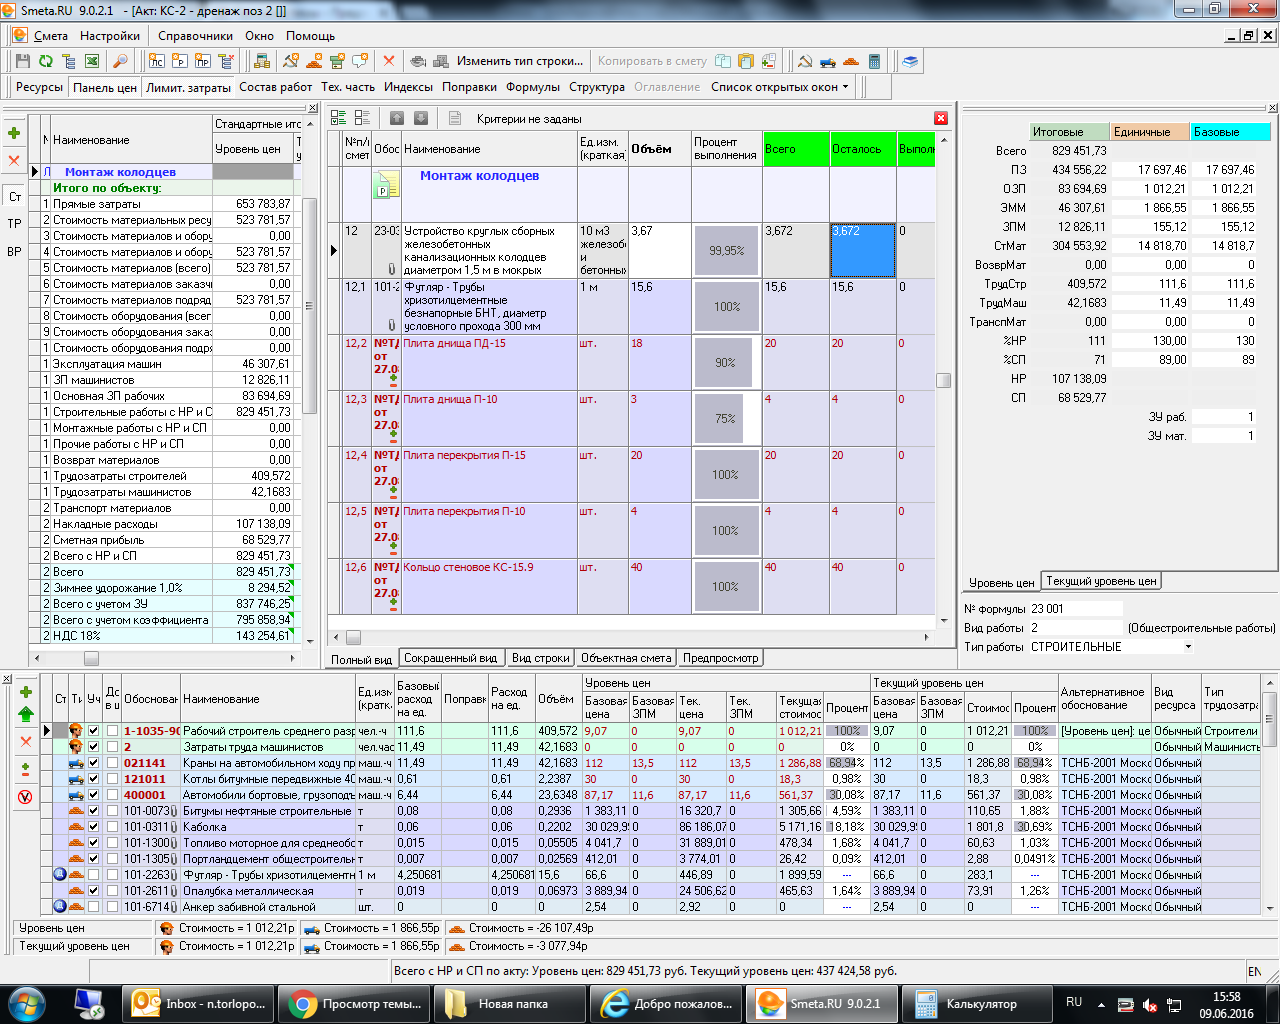The image size is (1280, 1024).
Task: Click the Excel export icon
Action: pyautogui.click(x=92, y=61)
